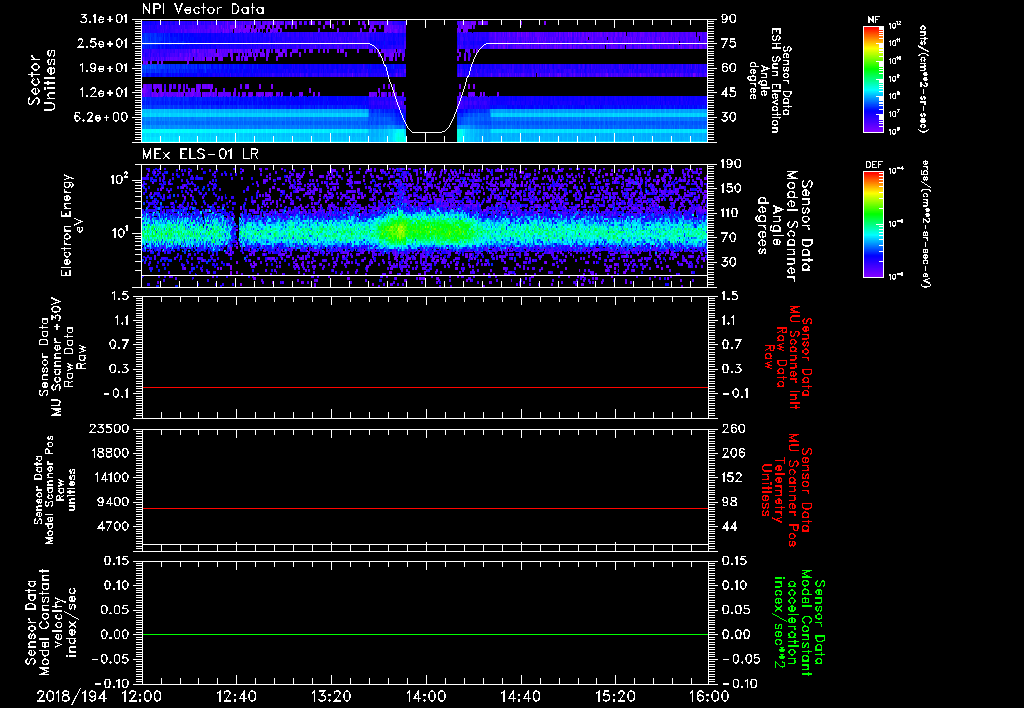The height and width of the screenshot is (708, 1024).
Task: Click the red MU Scanner Pos Telemetry title
Action: click(x=787, y=490)
